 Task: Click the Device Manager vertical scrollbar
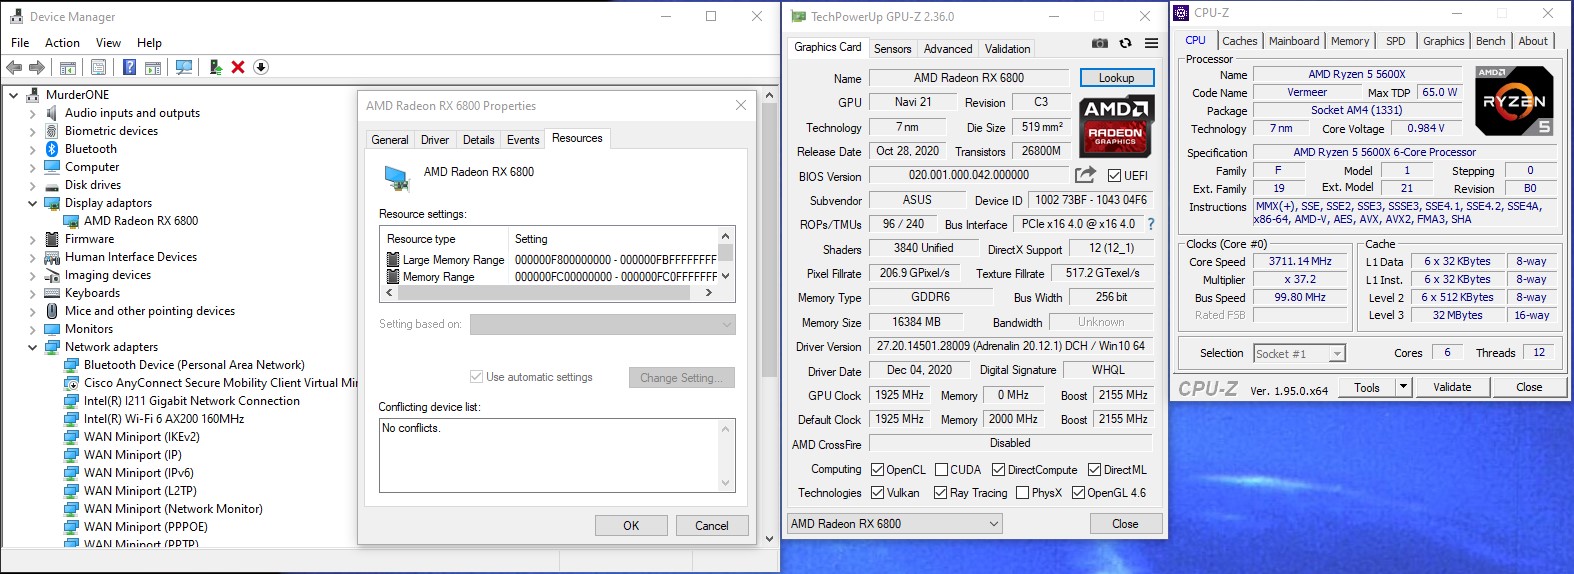point(769,316)
